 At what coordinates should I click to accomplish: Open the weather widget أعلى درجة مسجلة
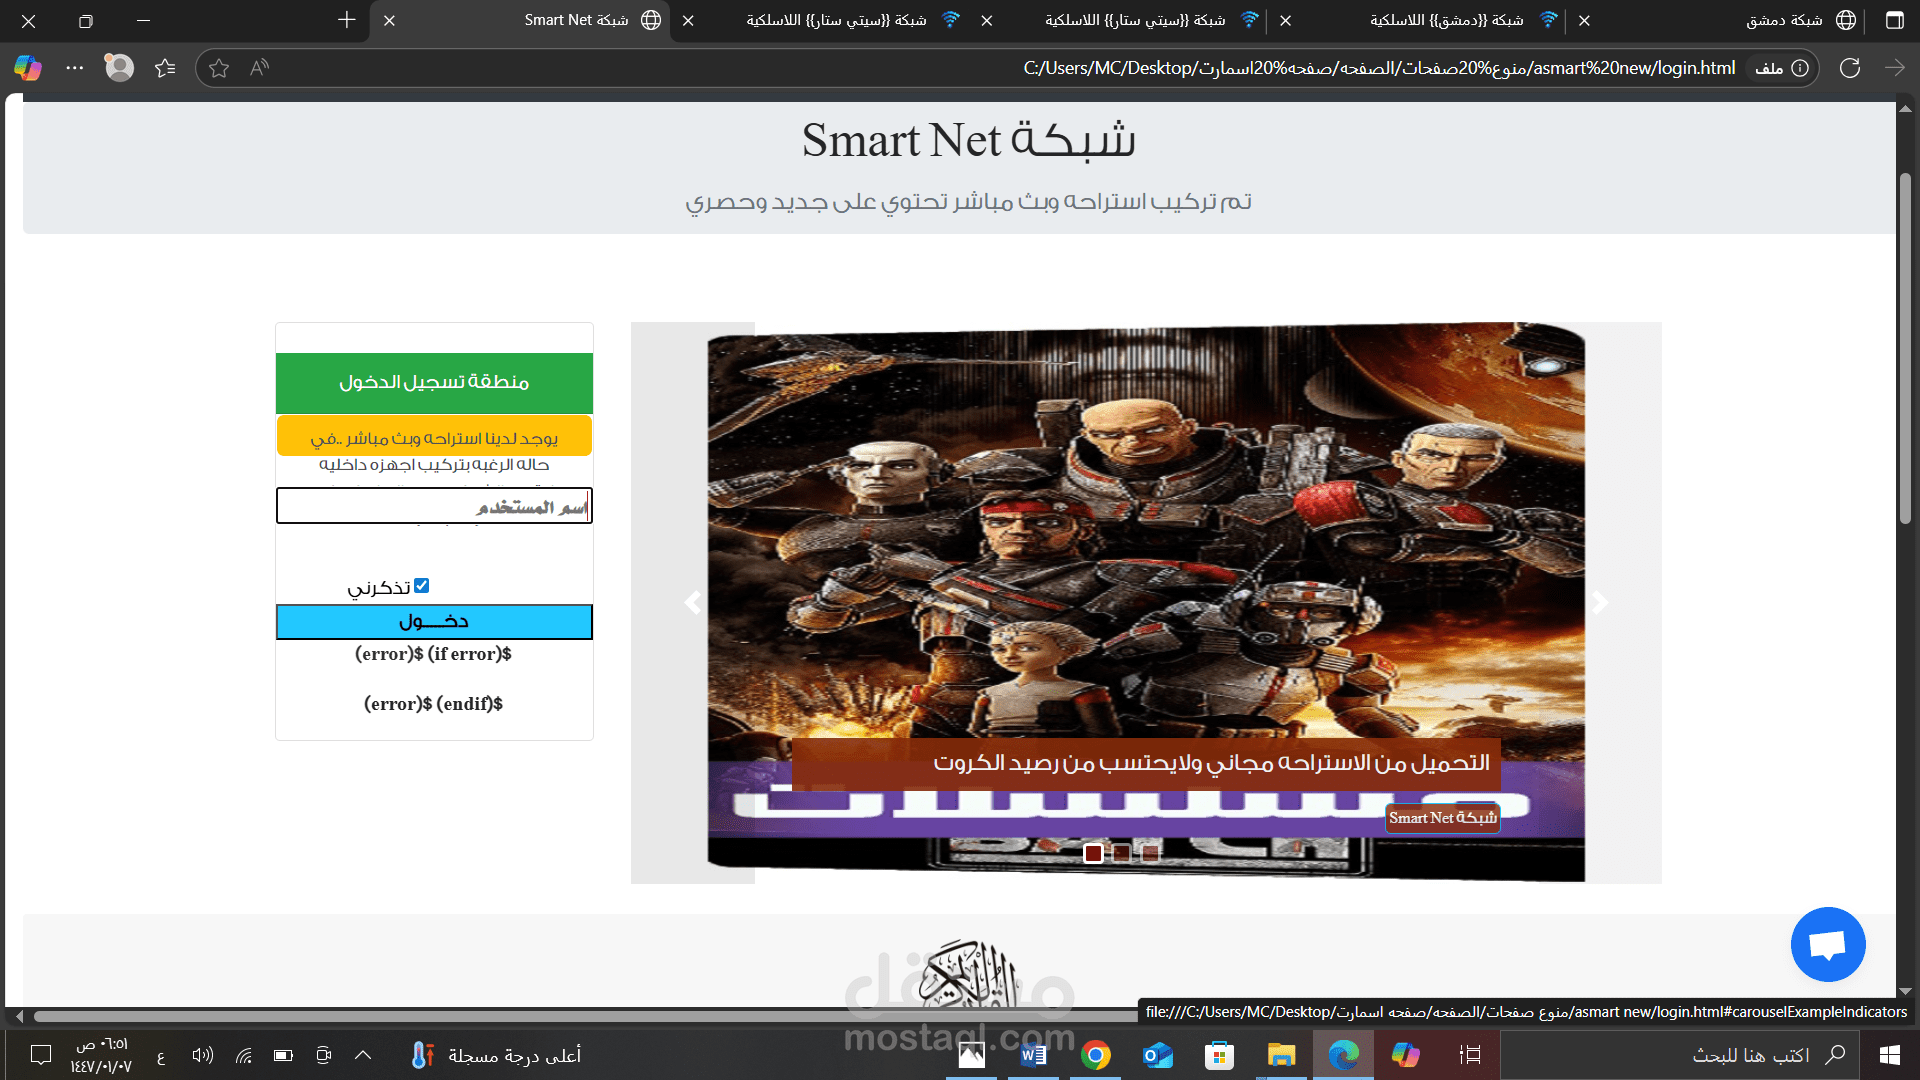pos(496,1055)
